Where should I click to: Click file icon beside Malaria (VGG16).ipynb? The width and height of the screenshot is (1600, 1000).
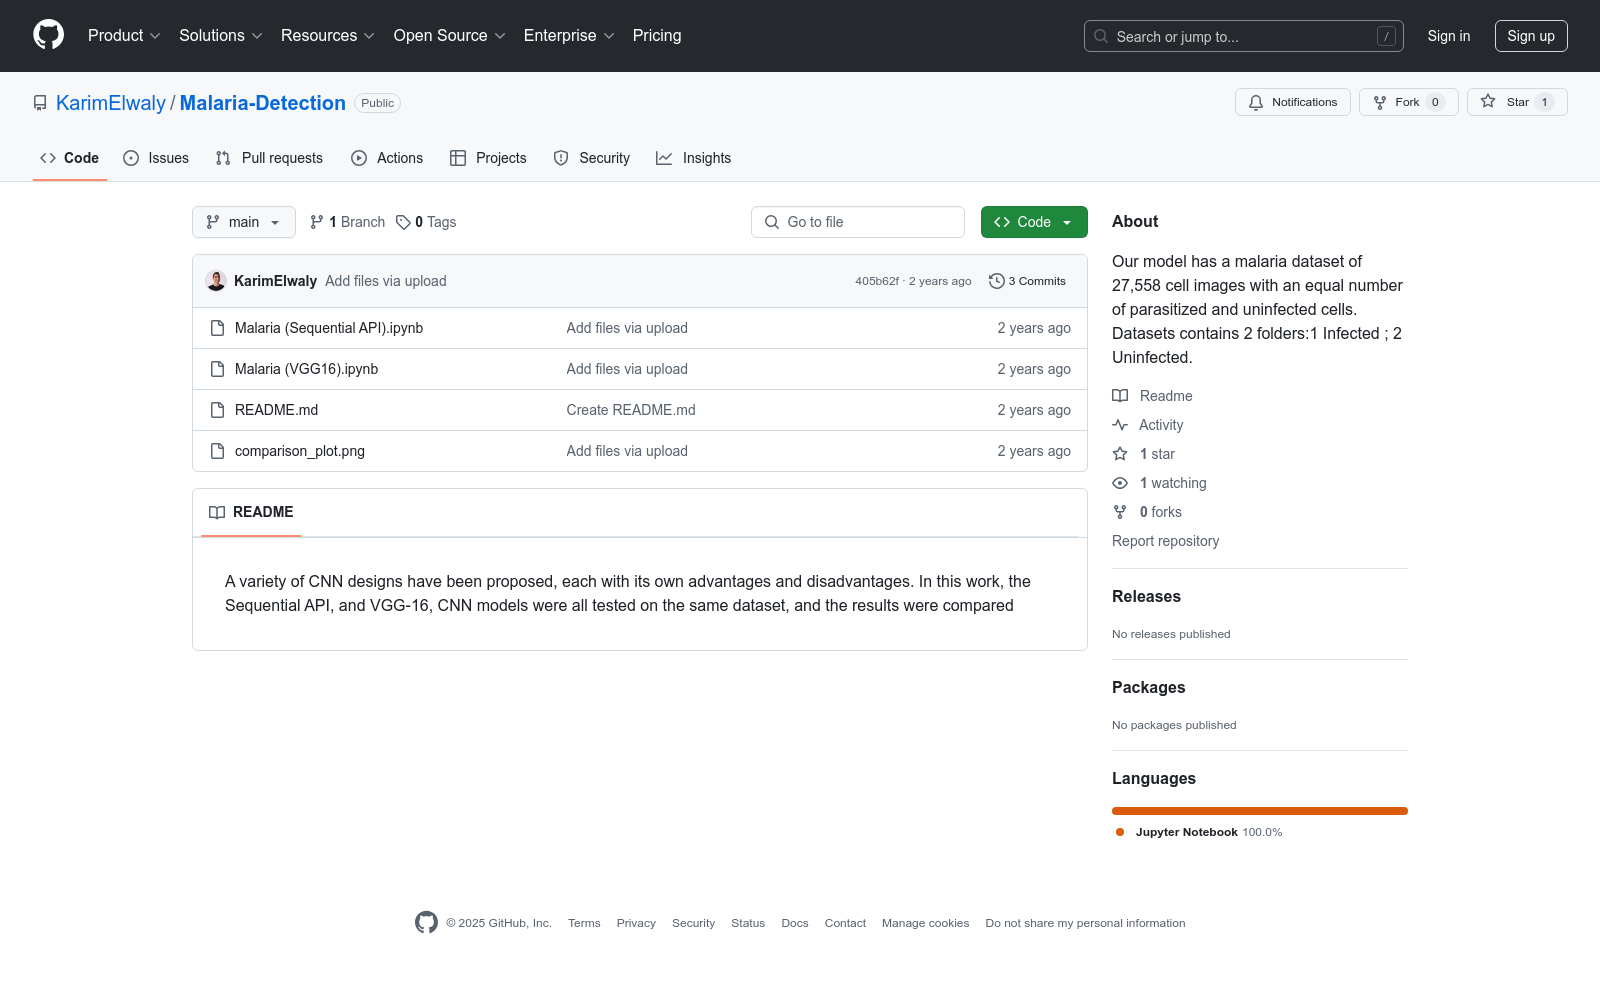[x=217, y=369]
